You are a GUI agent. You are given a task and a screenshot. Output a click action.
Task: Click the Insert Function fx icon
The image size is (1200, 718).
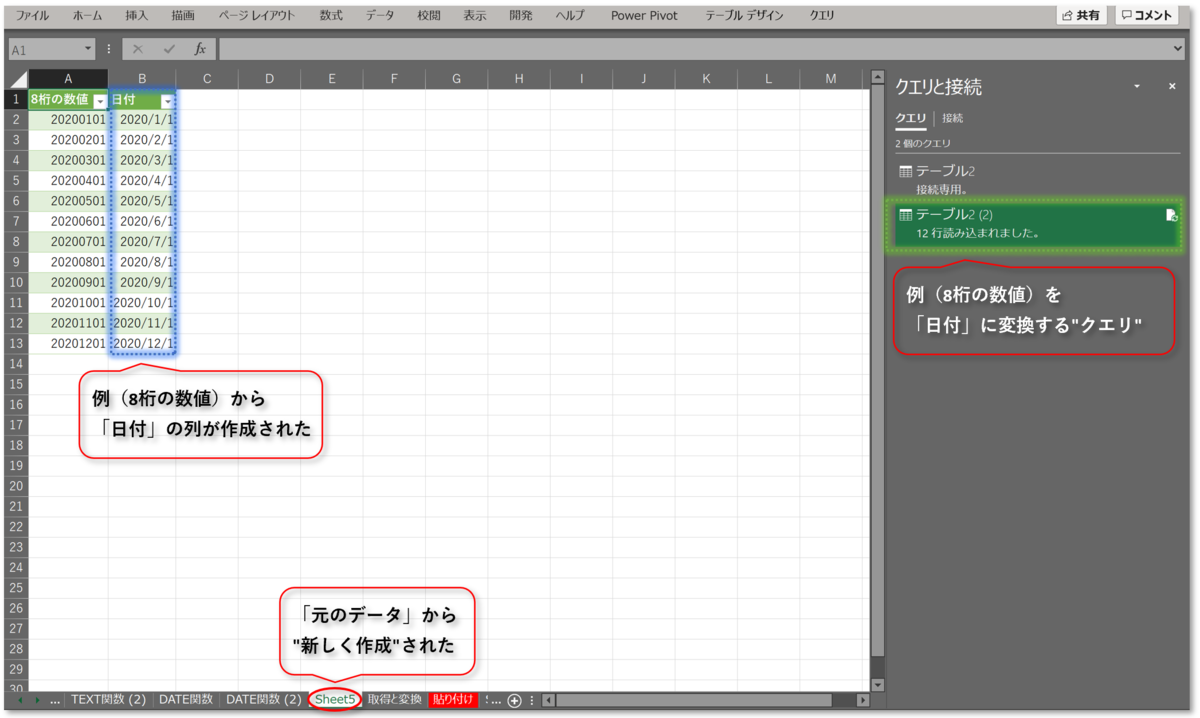[x=200, y=48]
